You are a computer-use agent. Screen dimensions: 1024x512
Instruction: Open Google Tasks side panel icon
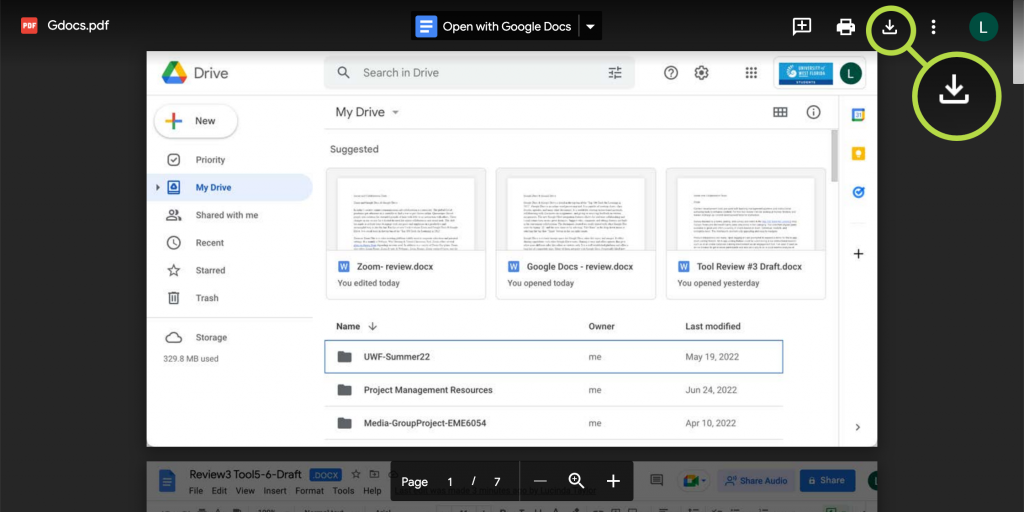pos(859,192)
